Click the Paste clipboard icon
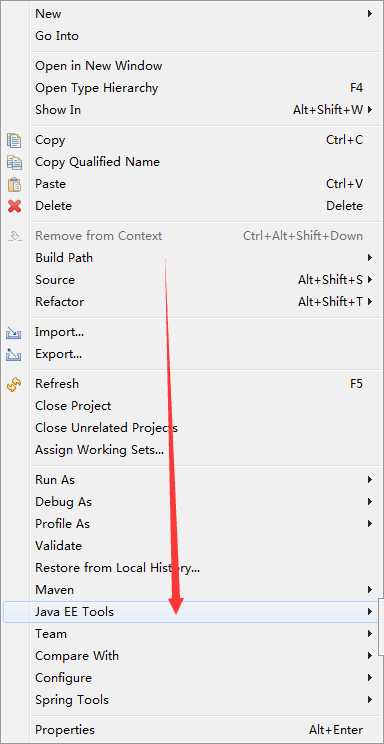 point(14,184)
